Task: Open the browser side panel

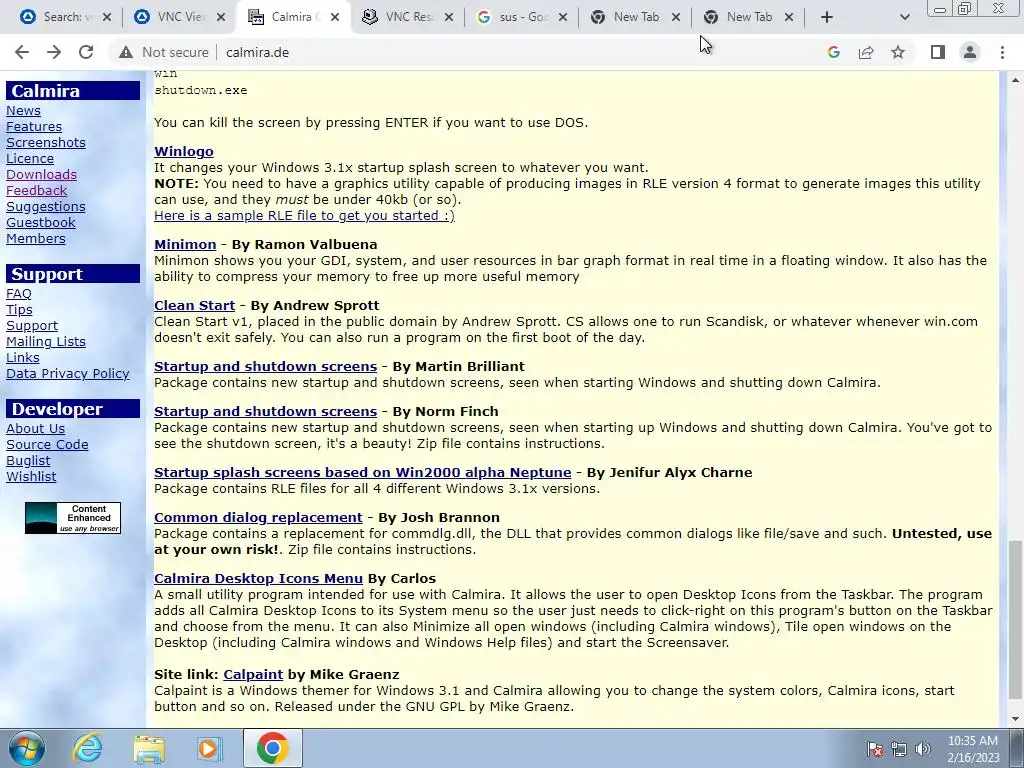Action: pos(938,52)
